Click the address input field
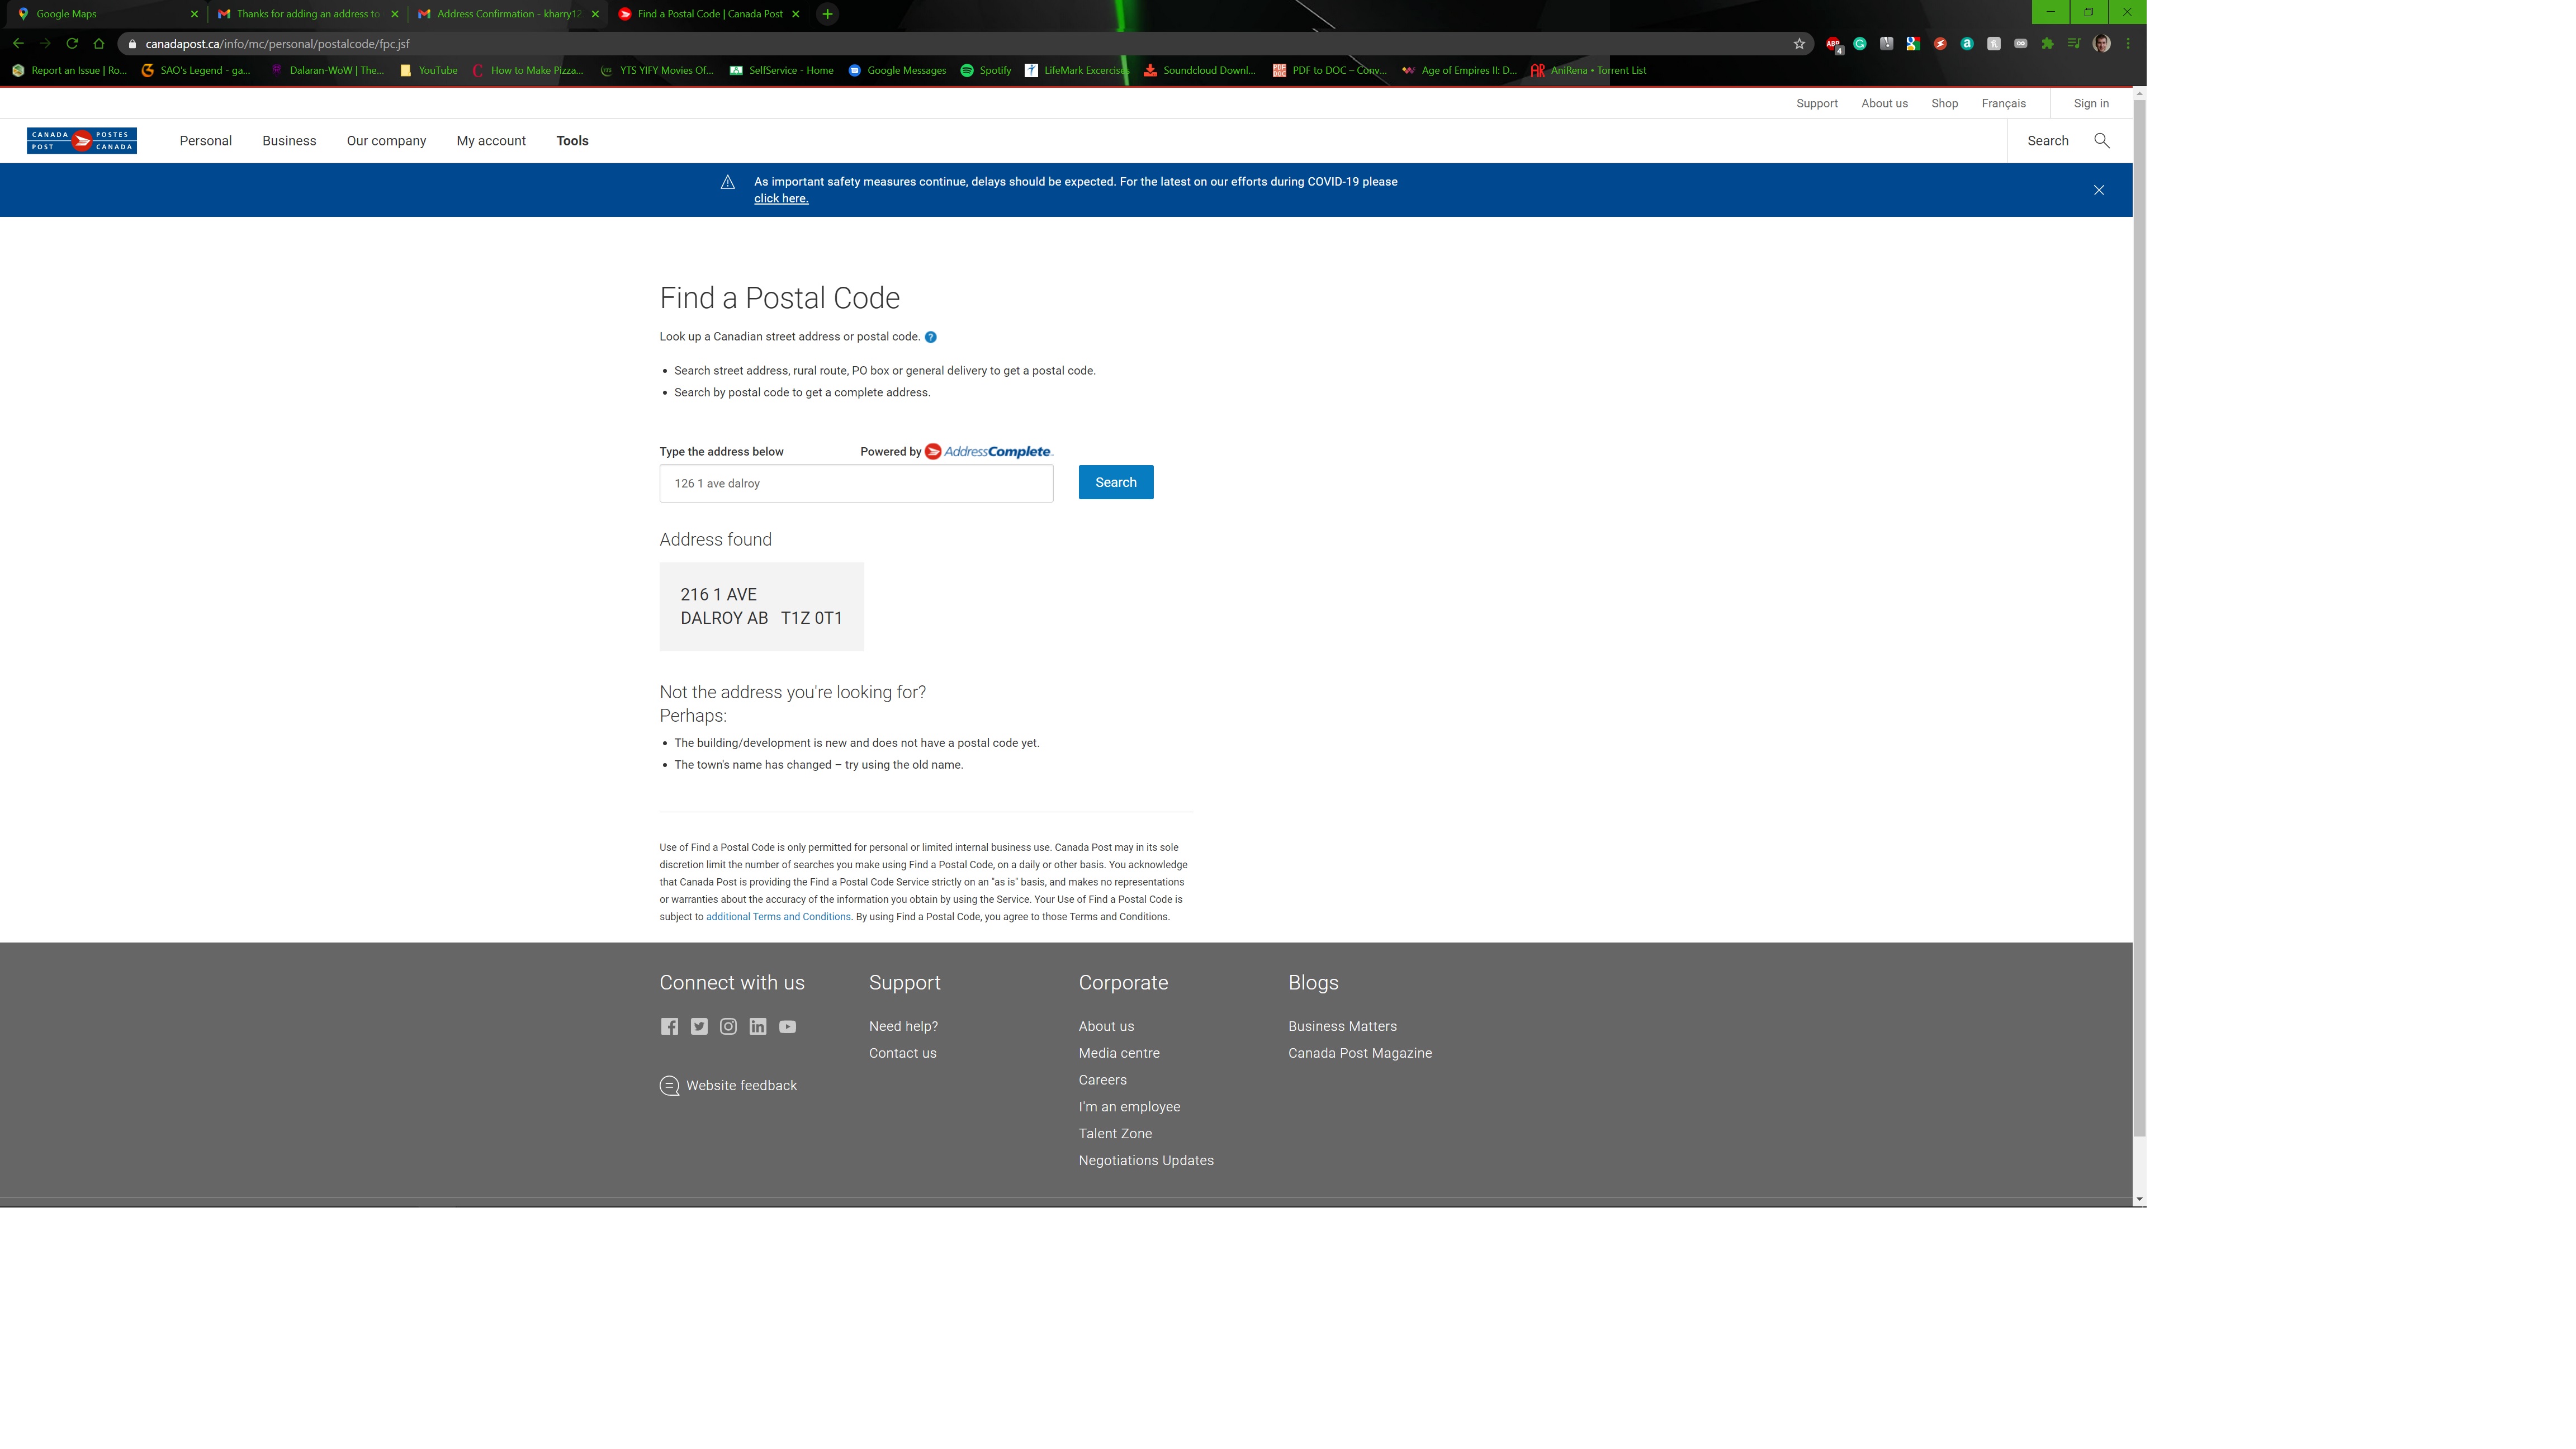 (x=856, y=484)
